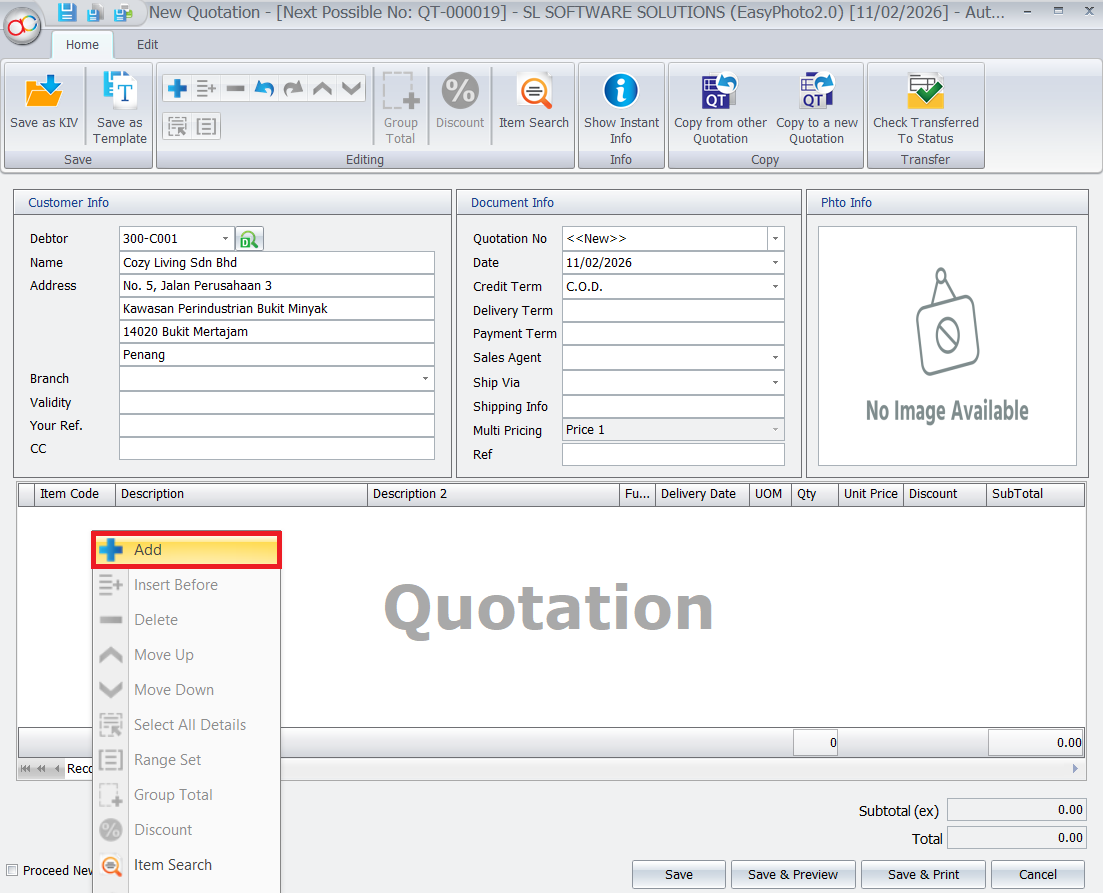Open the Credit Term dropdown
This screenshot has height=893, width=1103.
click(775, 287)
